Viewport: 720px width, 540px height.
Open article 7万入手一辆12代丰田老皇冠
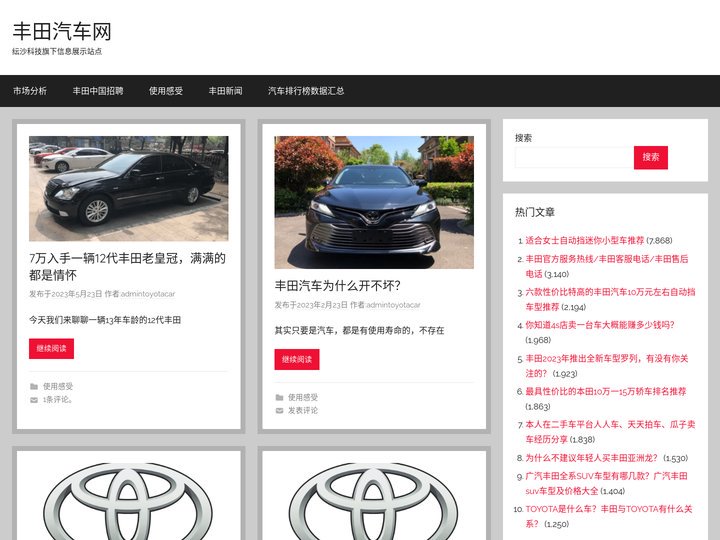pyautogui.click(x=128, y=267)
